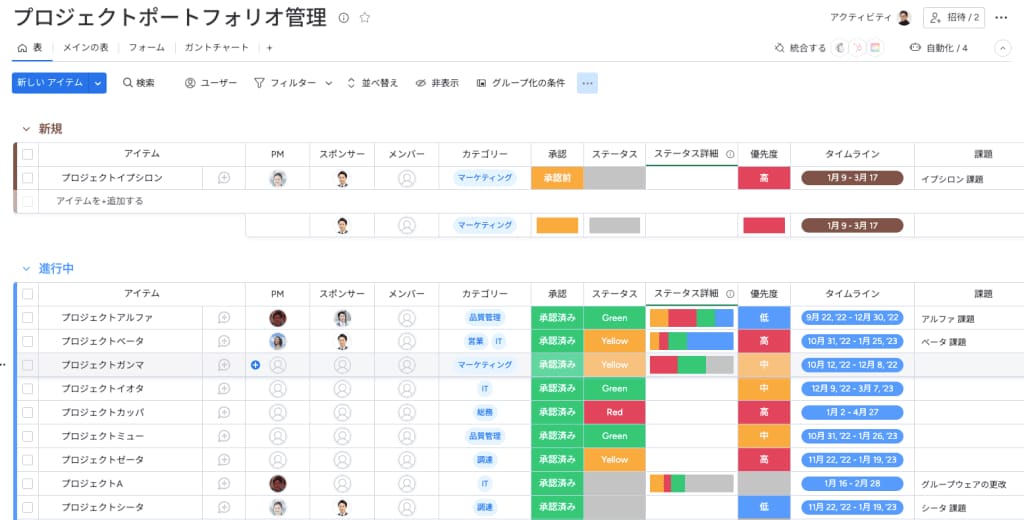Click status detail info icon in 新規 header
The width and height of the screenshot is (1024, 520).
pos(730,154)
